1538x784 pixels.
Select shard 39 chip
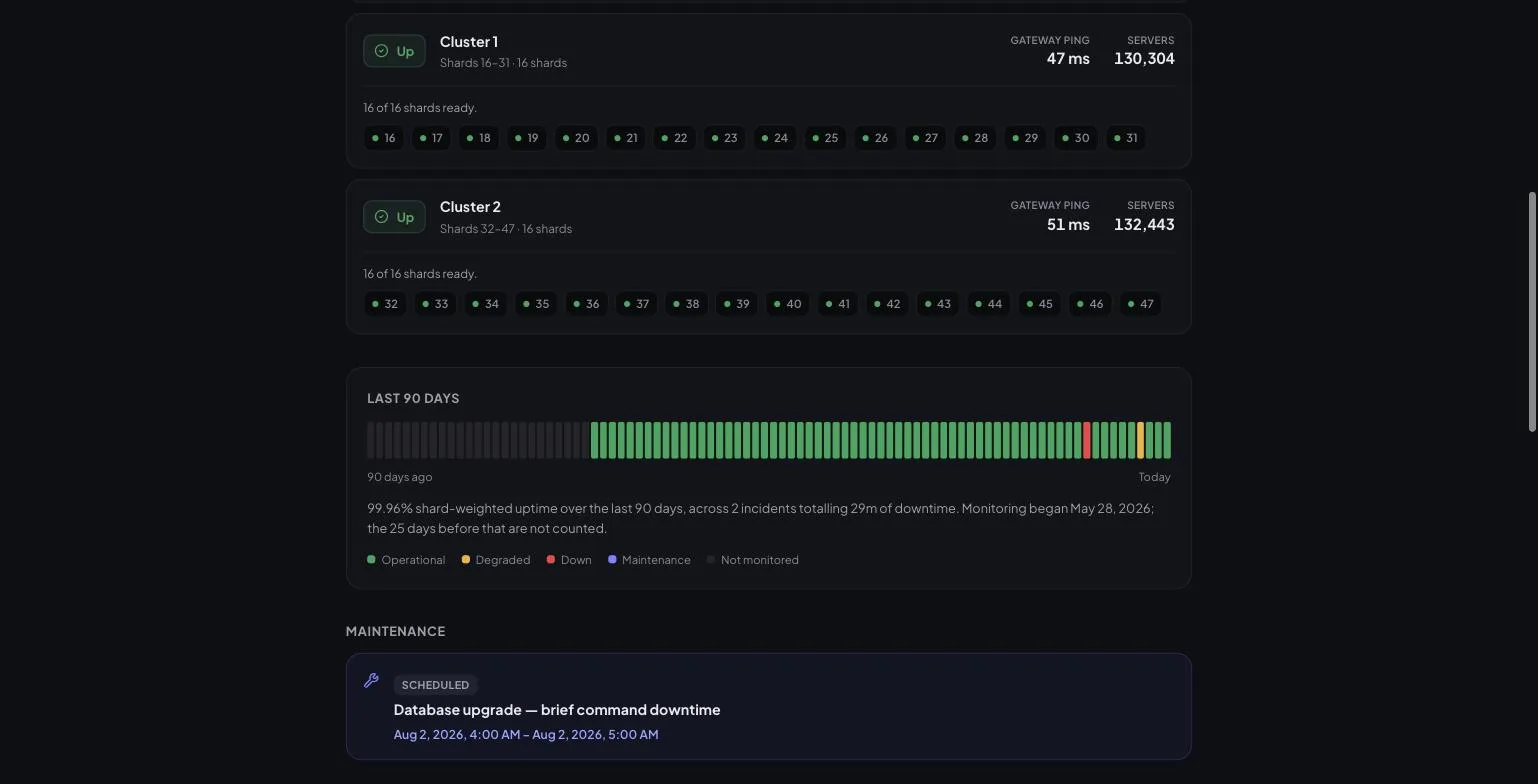736,304
